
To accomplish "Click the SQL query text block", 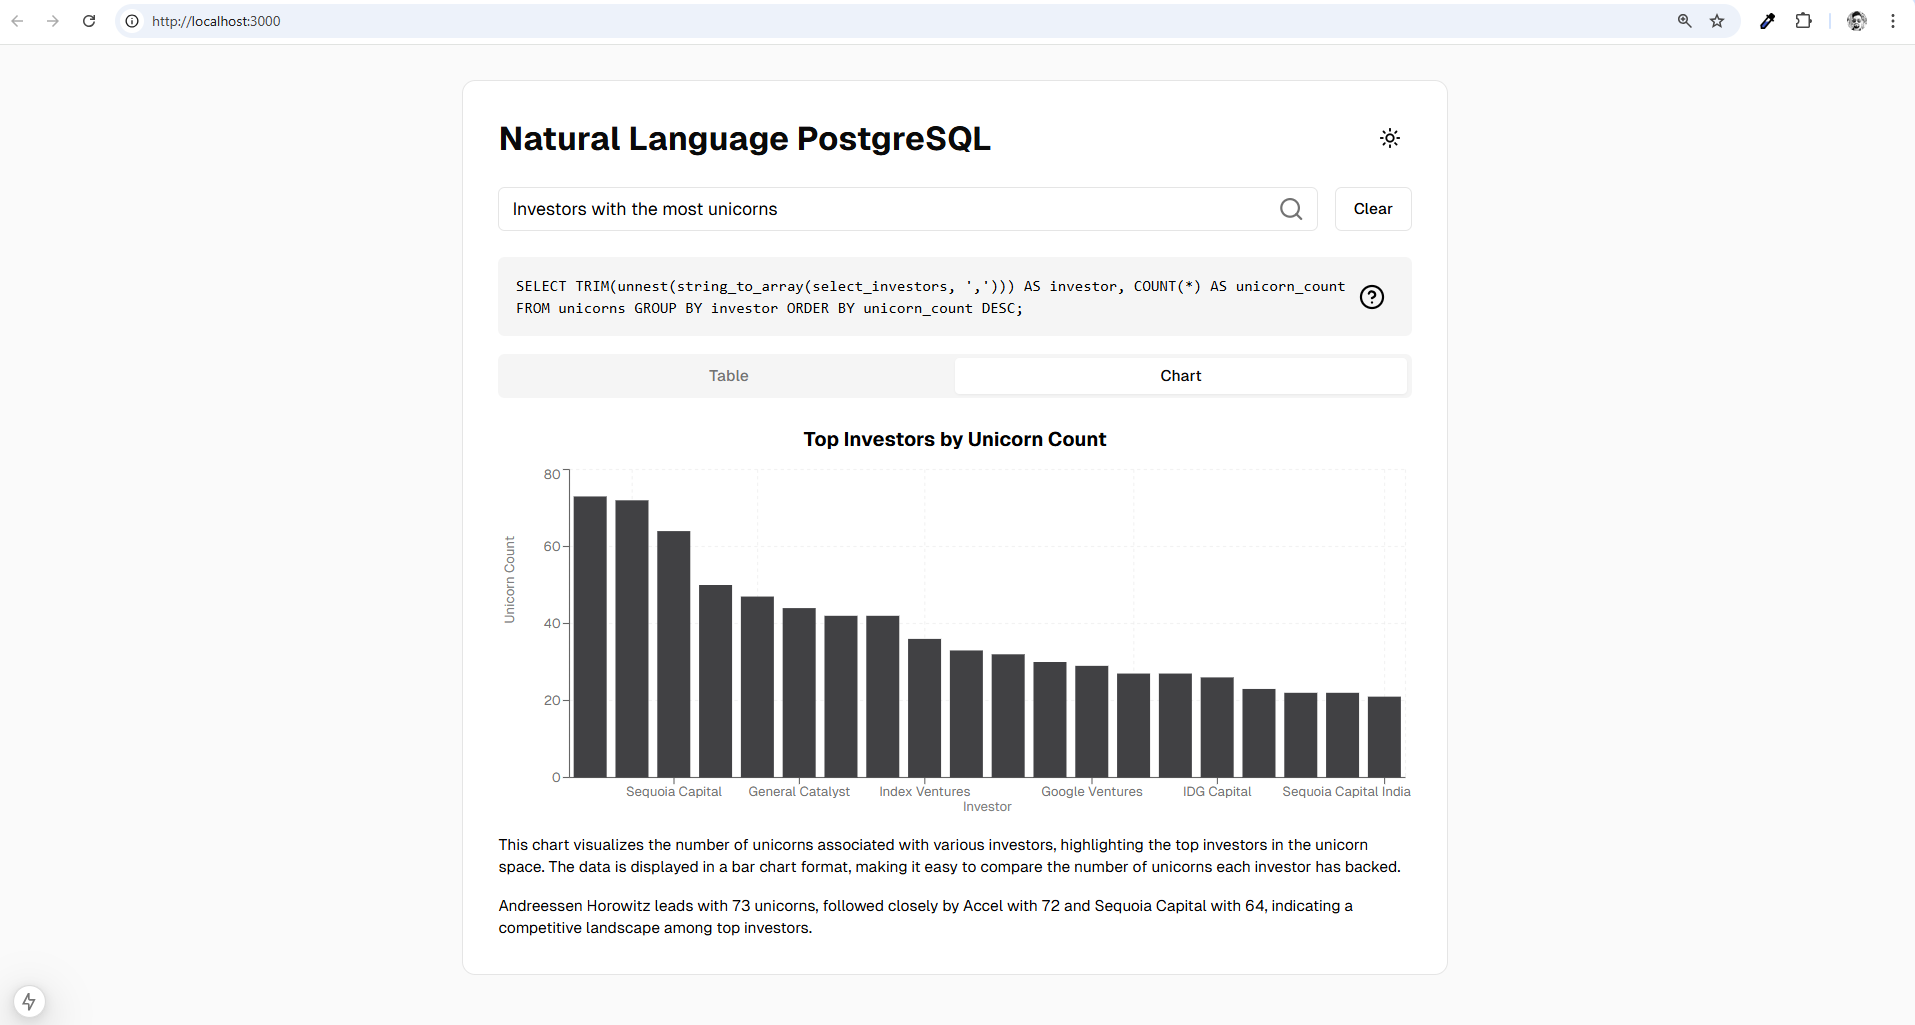I will [x=930, y=297].
